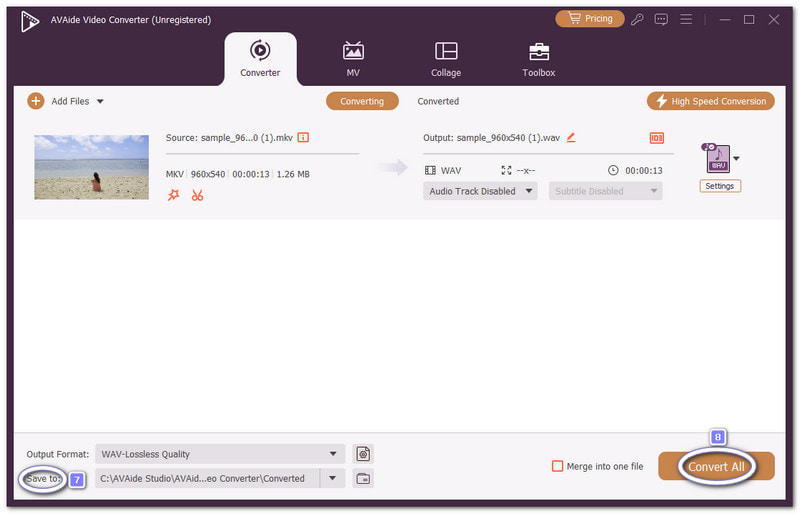Open the Output Format dropdown
800x514 pixels.
tap(220, 454)
